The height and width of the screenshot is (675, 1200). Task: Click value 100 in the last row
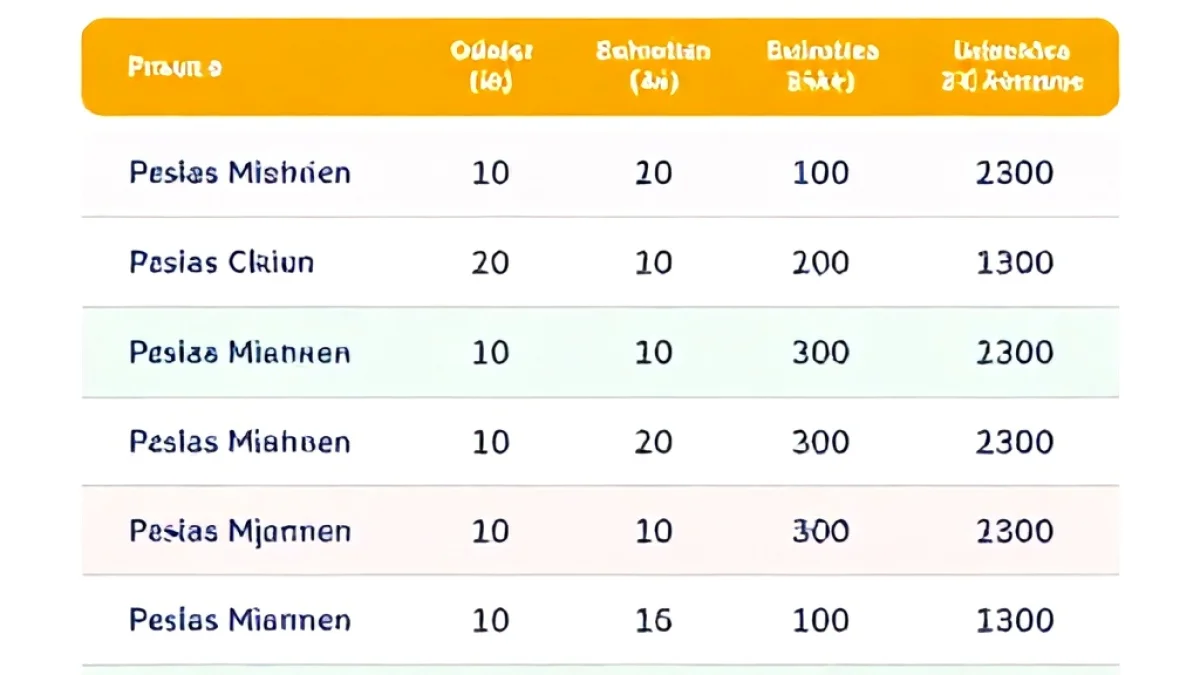[x=820, y=620]
